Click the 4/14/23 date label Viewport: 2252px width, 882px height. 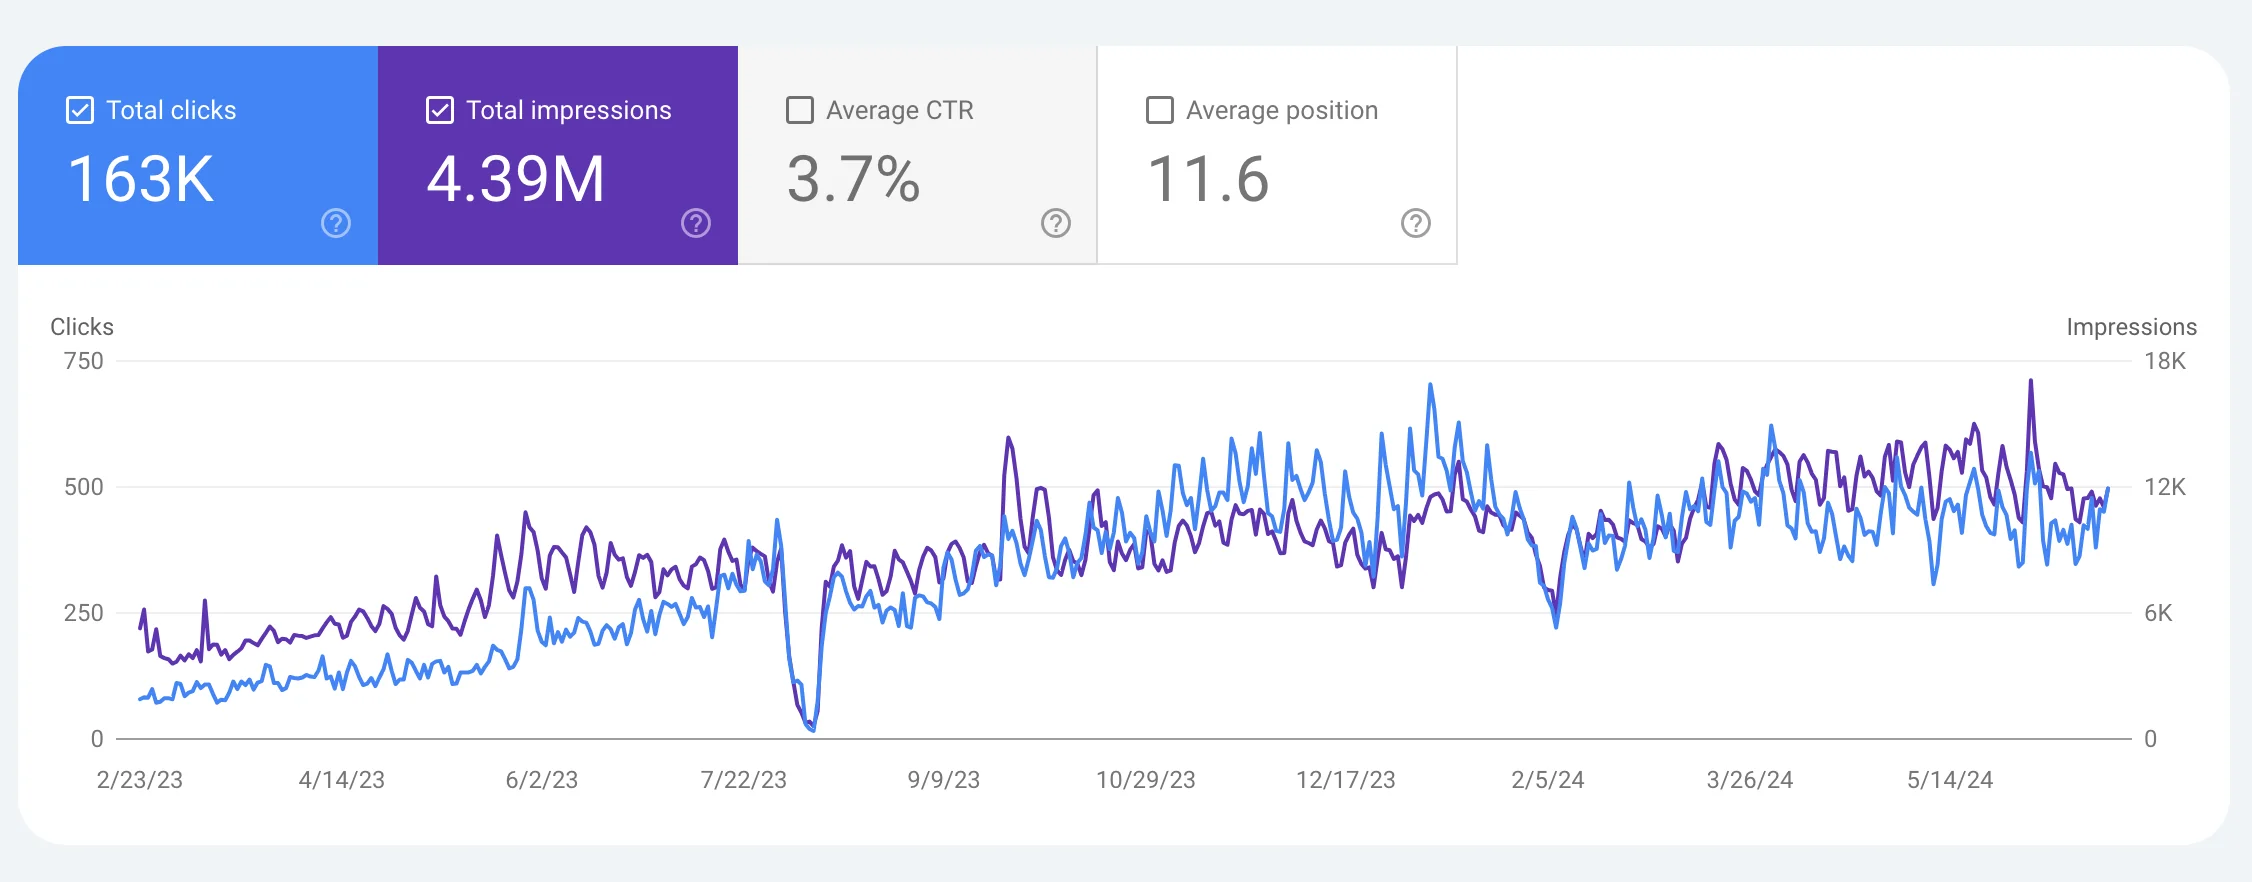342,780
